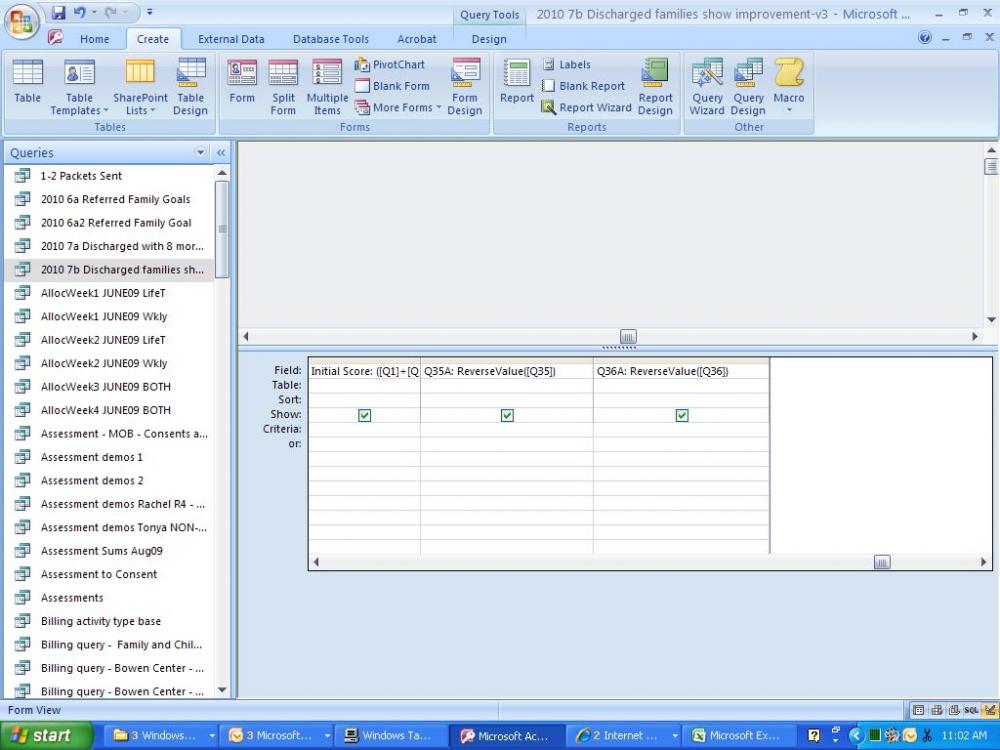Open Windows Task Manager taskbar button
The width and height of the screenshot is (1000, 750).
pos(390,735)
